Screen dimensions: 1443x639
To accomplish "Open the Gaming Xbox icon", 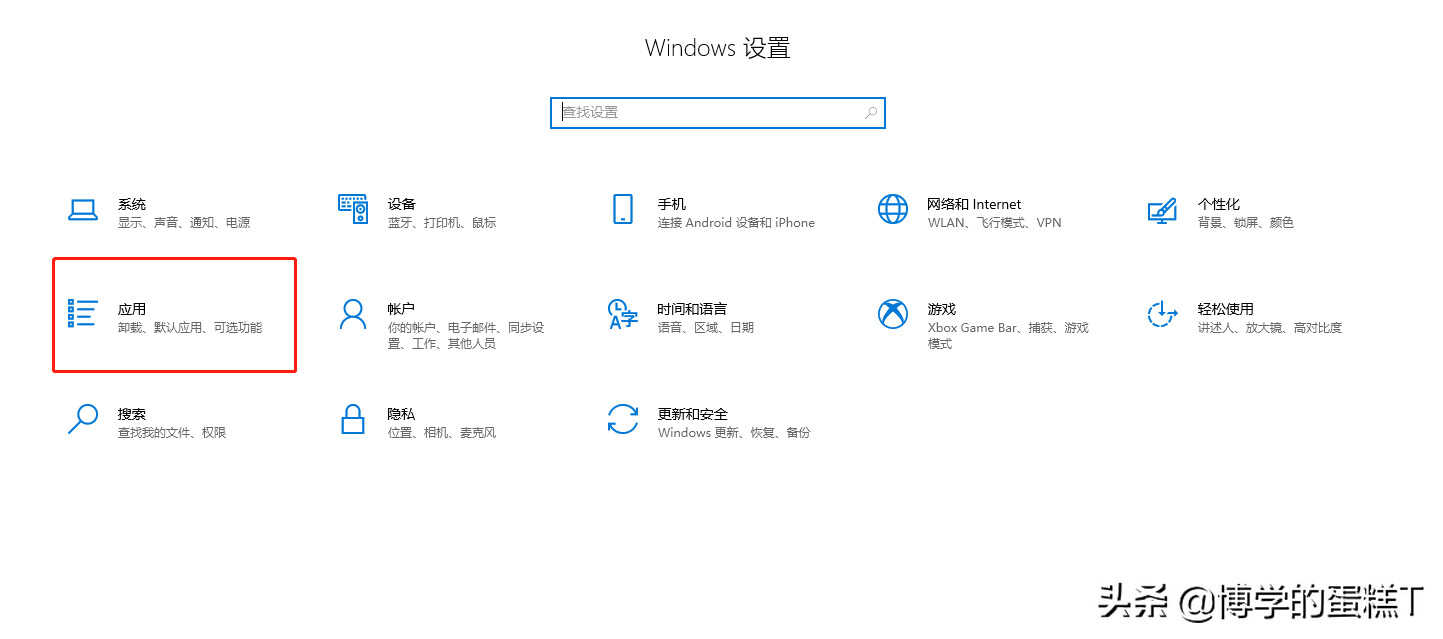I will pos(893,314).
